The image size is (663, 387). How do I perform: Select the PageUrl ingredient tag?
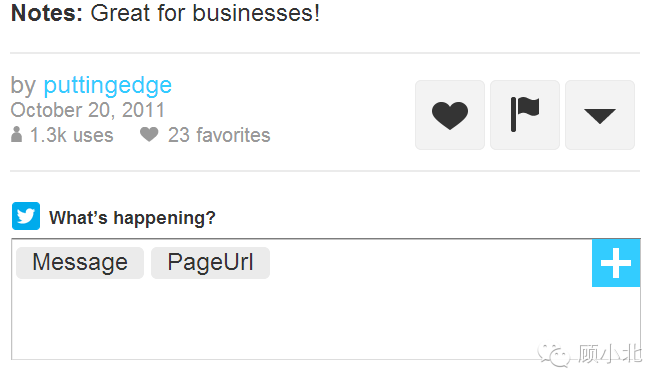(x=210, y=263)
